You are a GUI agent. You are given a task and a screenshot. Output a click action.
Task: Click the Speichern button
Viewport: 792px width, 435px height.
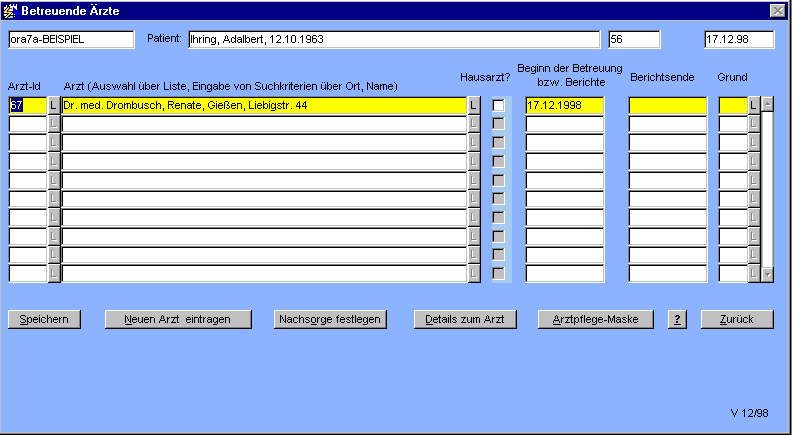(44, 319)
